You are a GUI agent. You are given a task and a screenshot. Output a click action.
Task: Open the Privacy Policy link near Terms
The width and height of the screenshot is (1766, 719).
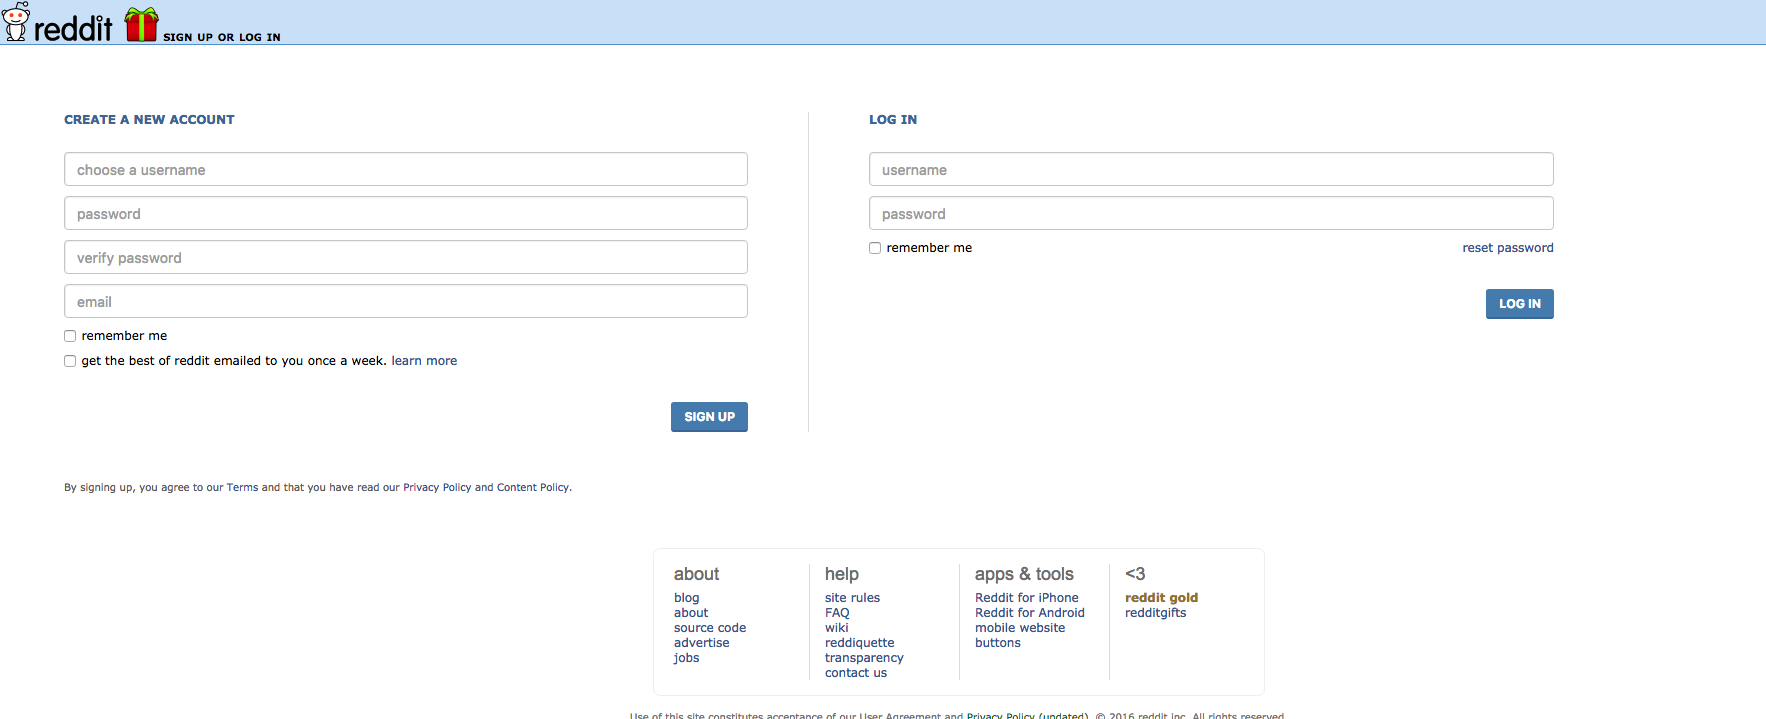(437, 488)
